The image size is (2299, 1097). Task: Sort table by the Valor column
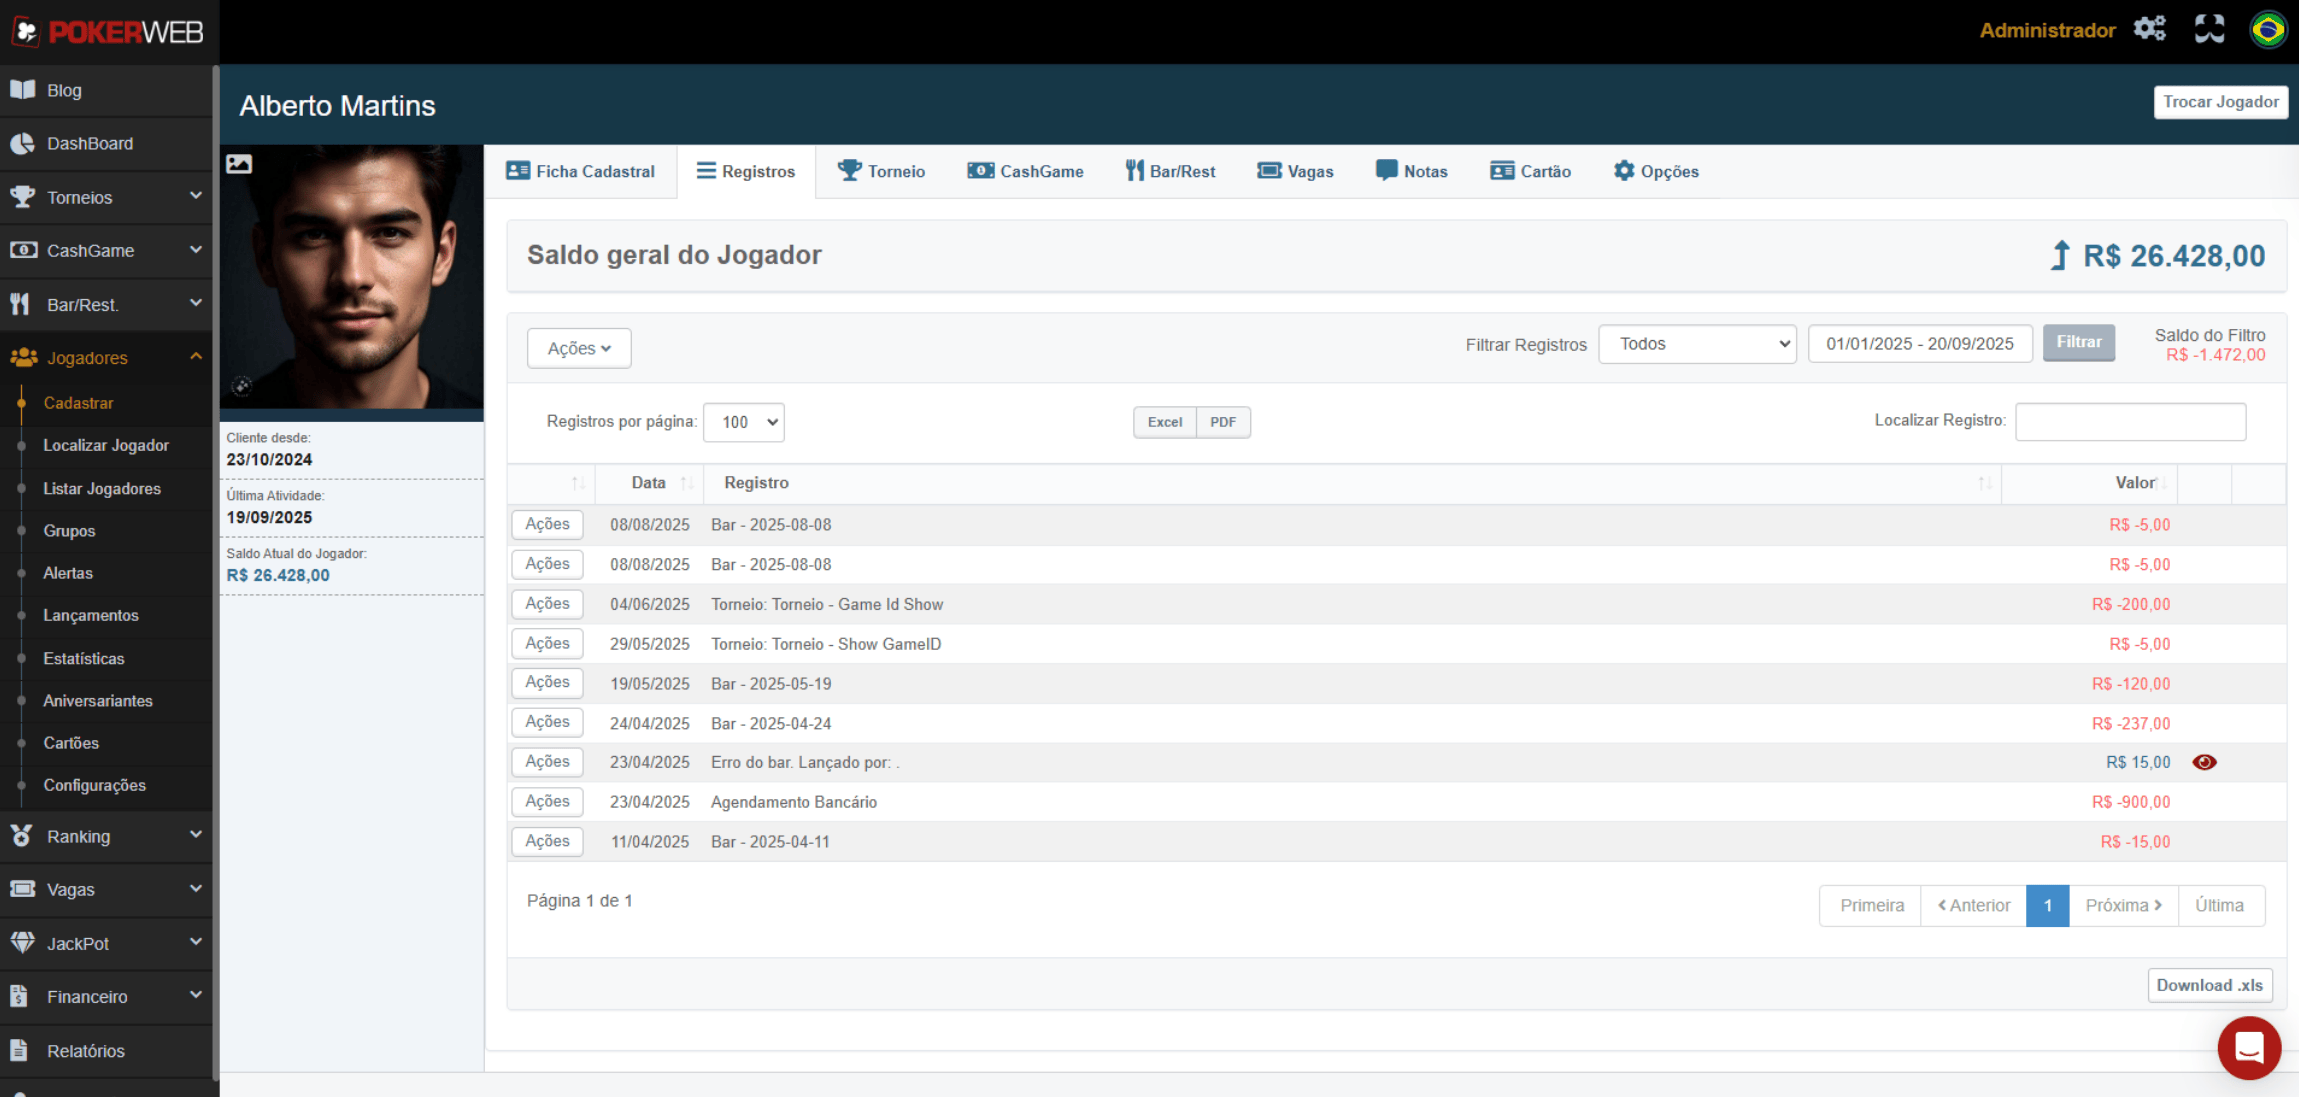point(2134,483)
